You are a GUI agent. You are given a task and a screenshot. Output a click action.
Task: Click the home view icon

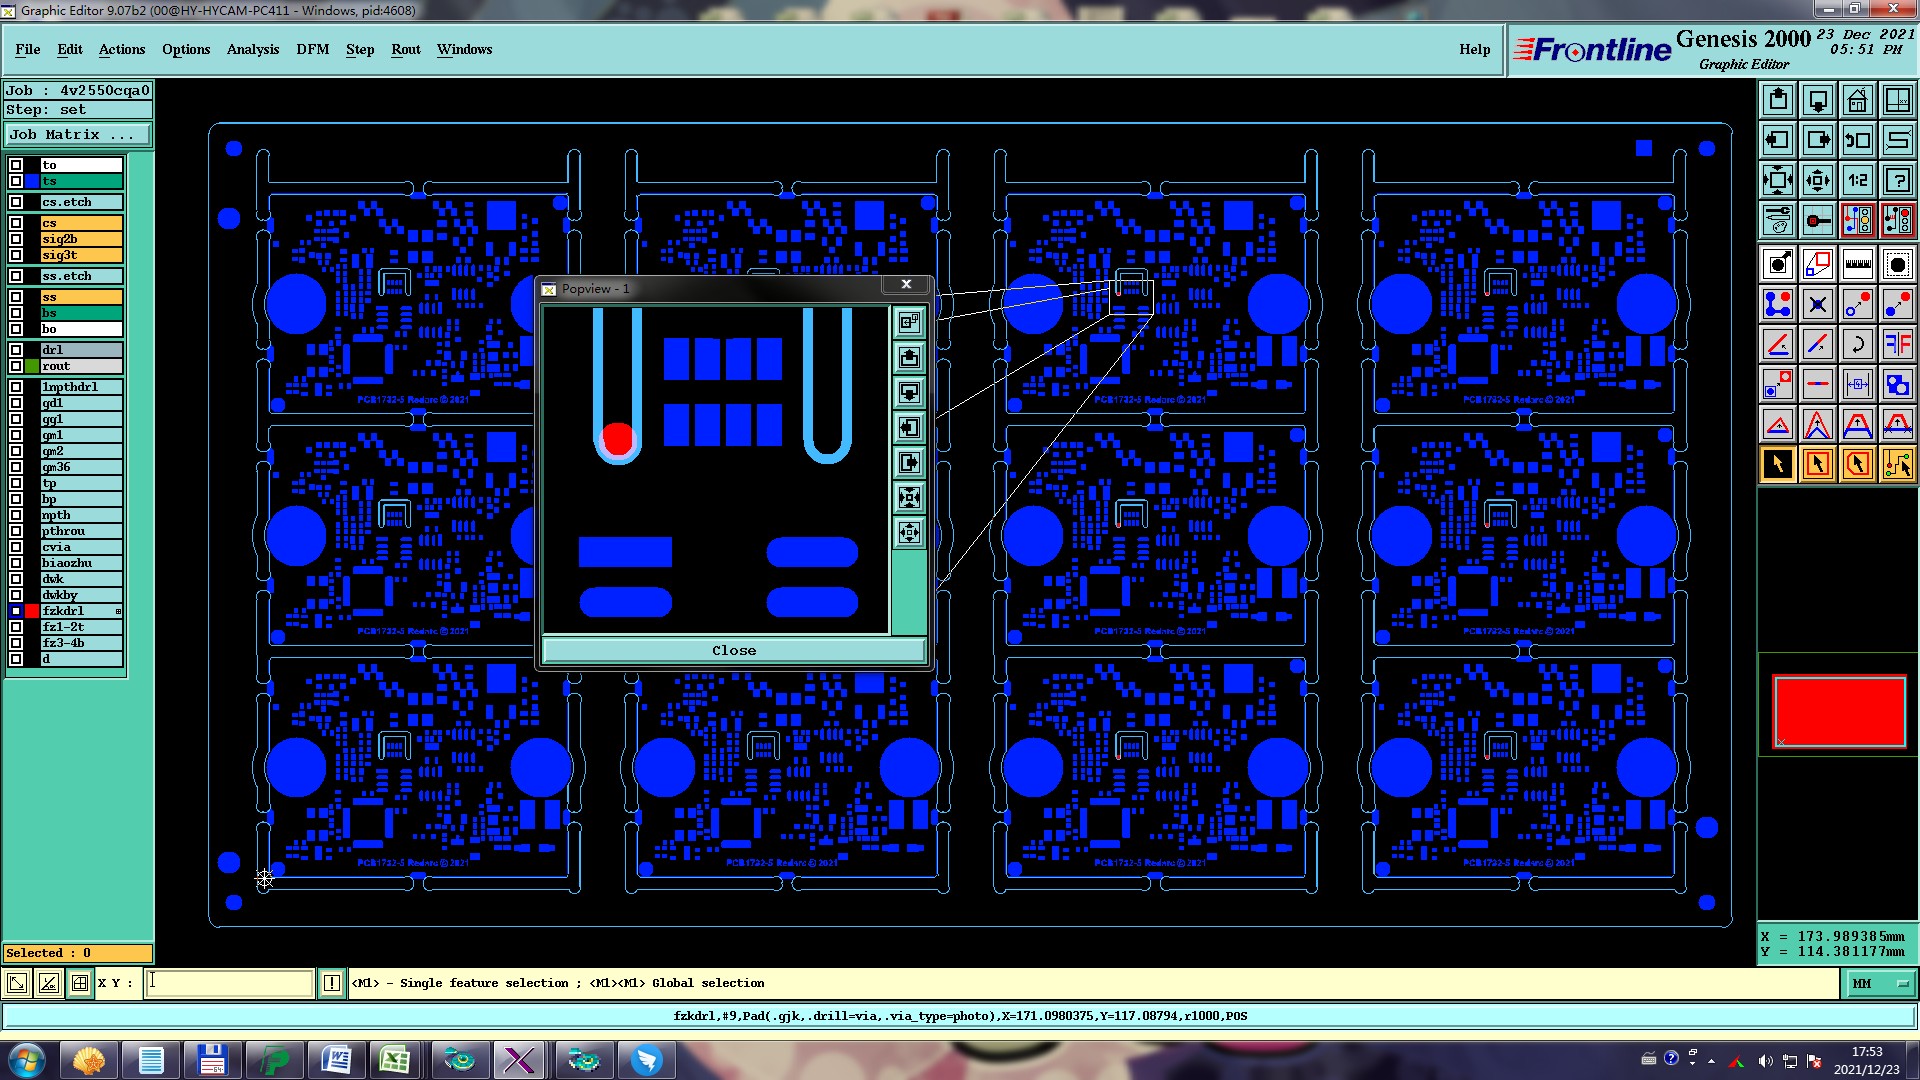(x=1857, y=100)
